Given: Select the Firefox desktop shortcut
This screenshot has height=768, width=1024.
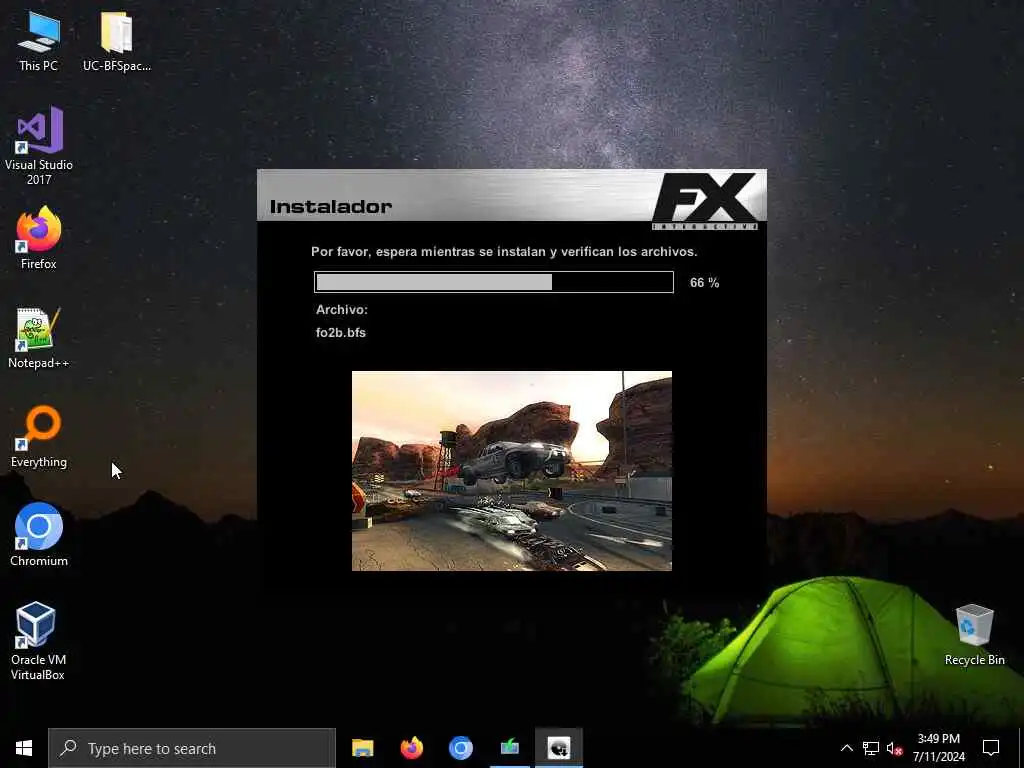Looking at the screenshot, I should [39, 238].
